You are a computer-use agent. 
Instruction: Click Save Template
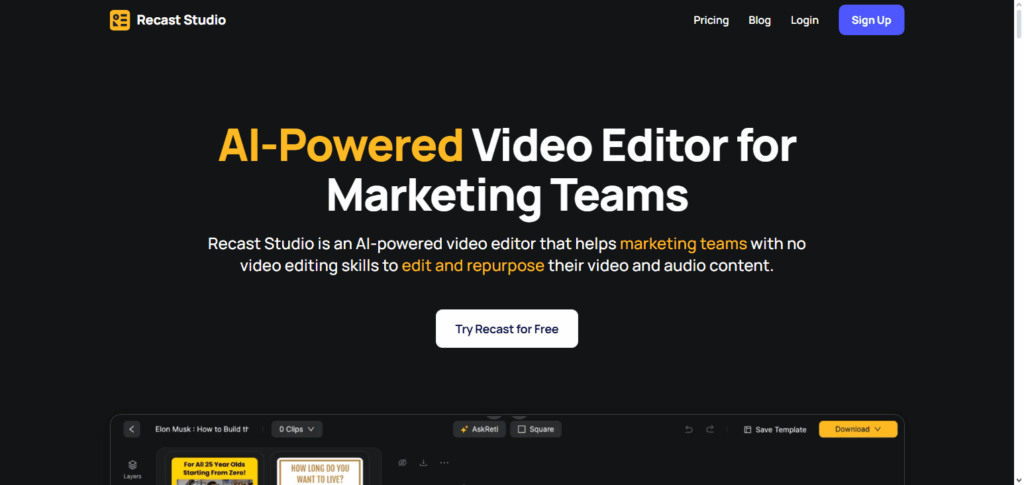point(775,430)
